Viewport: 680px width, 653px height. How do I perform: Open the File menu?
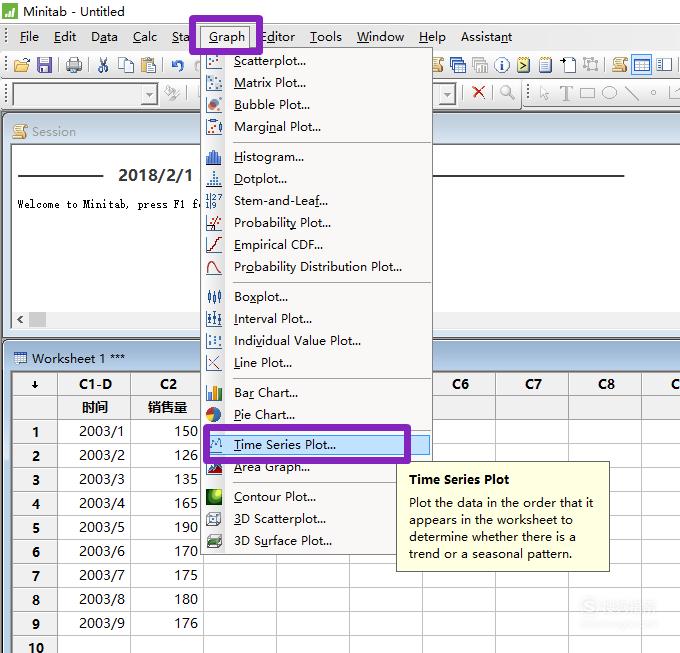(x=29, y=37)
